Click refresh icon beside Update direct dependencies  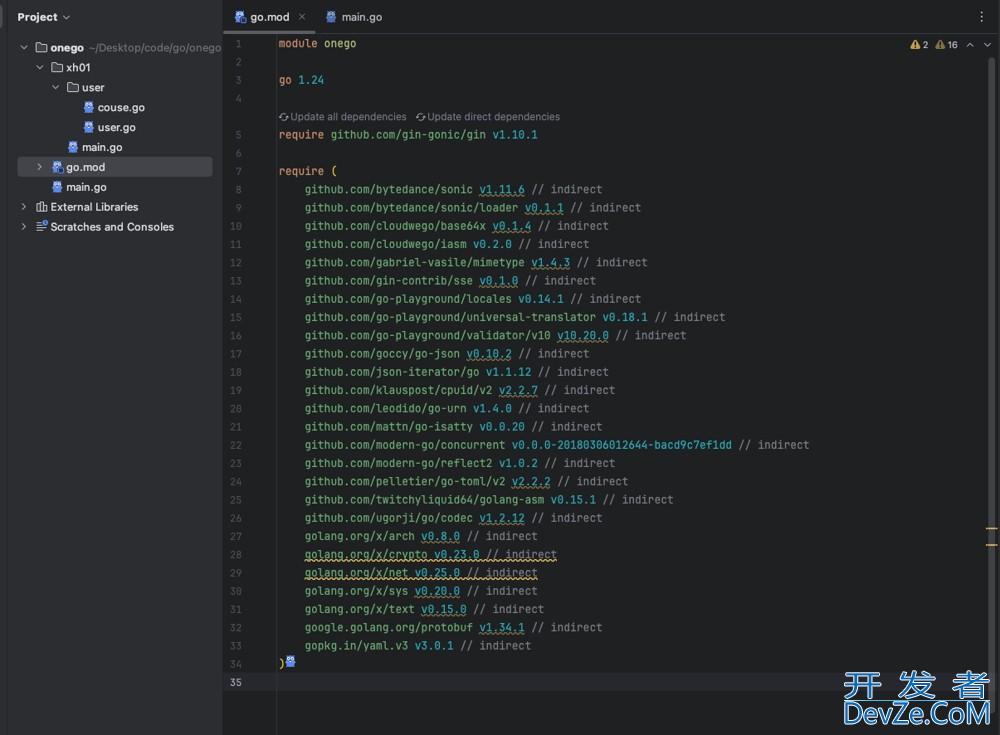click(421, 117)
